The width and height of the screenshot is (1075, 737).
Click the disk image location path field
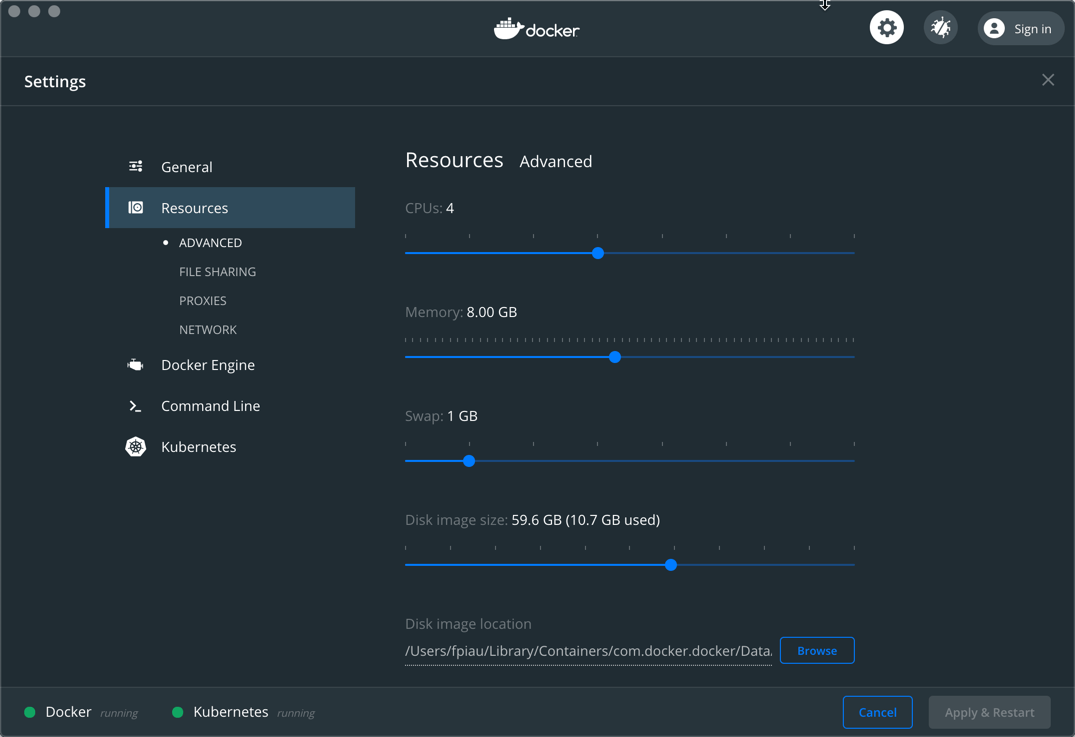588,651
